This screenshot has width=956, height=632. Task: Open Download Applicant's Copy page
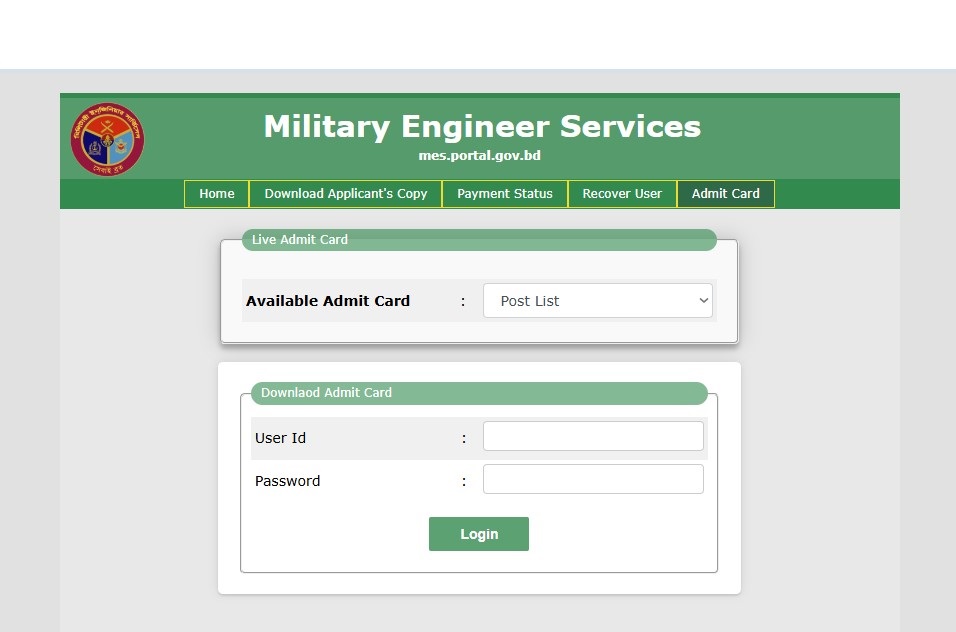point(346,194)
